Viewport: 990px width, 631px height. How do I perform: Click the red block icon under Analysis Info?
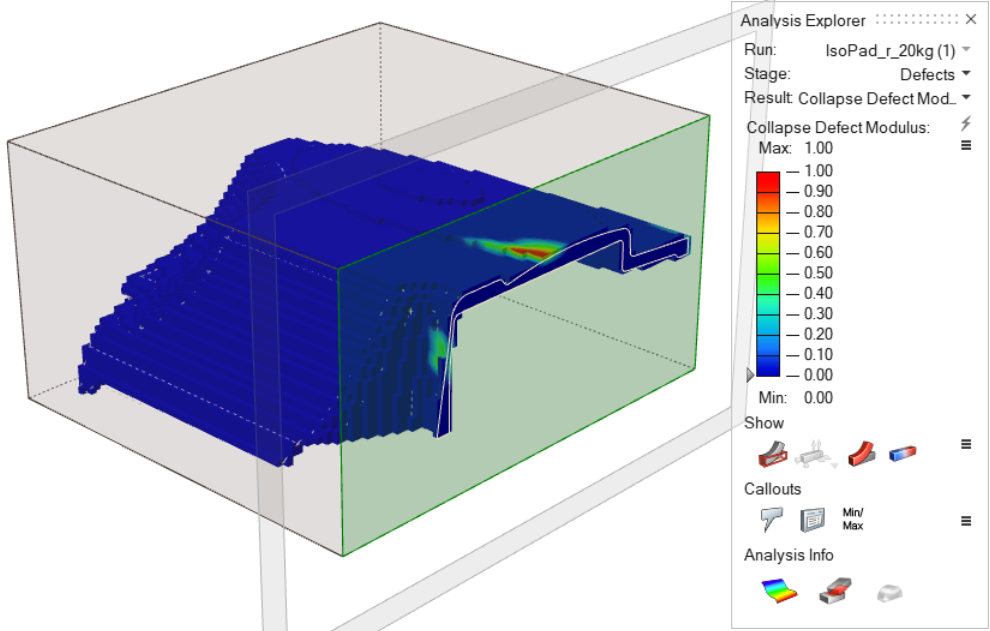(835, 591)
